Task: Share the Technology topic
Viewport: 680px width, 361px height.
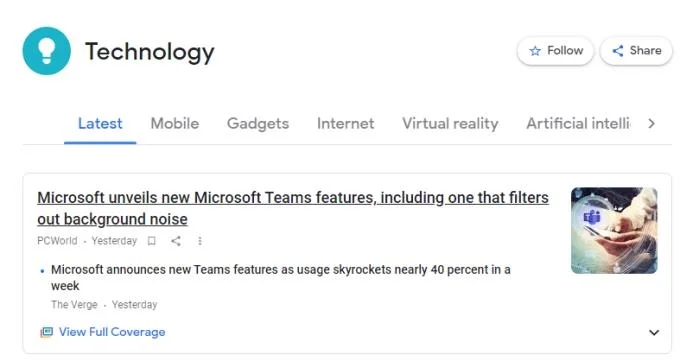Action: [636, 51]
